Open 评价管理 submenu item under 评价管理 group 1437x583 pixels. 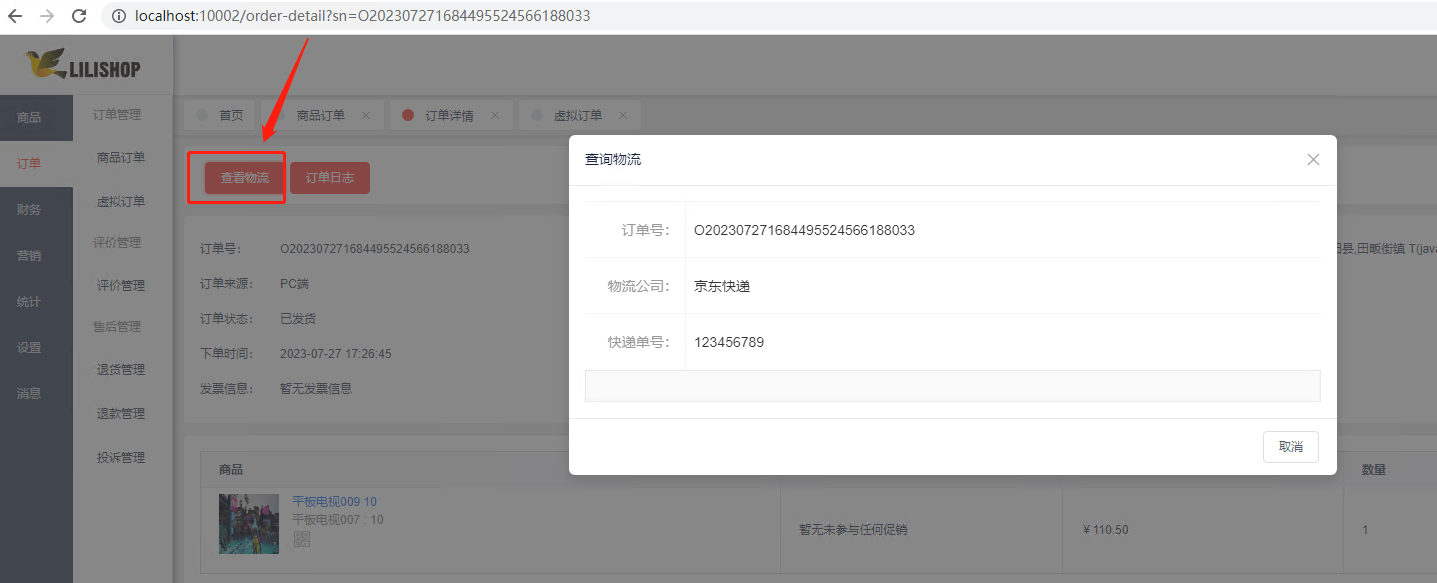point(121,286)
